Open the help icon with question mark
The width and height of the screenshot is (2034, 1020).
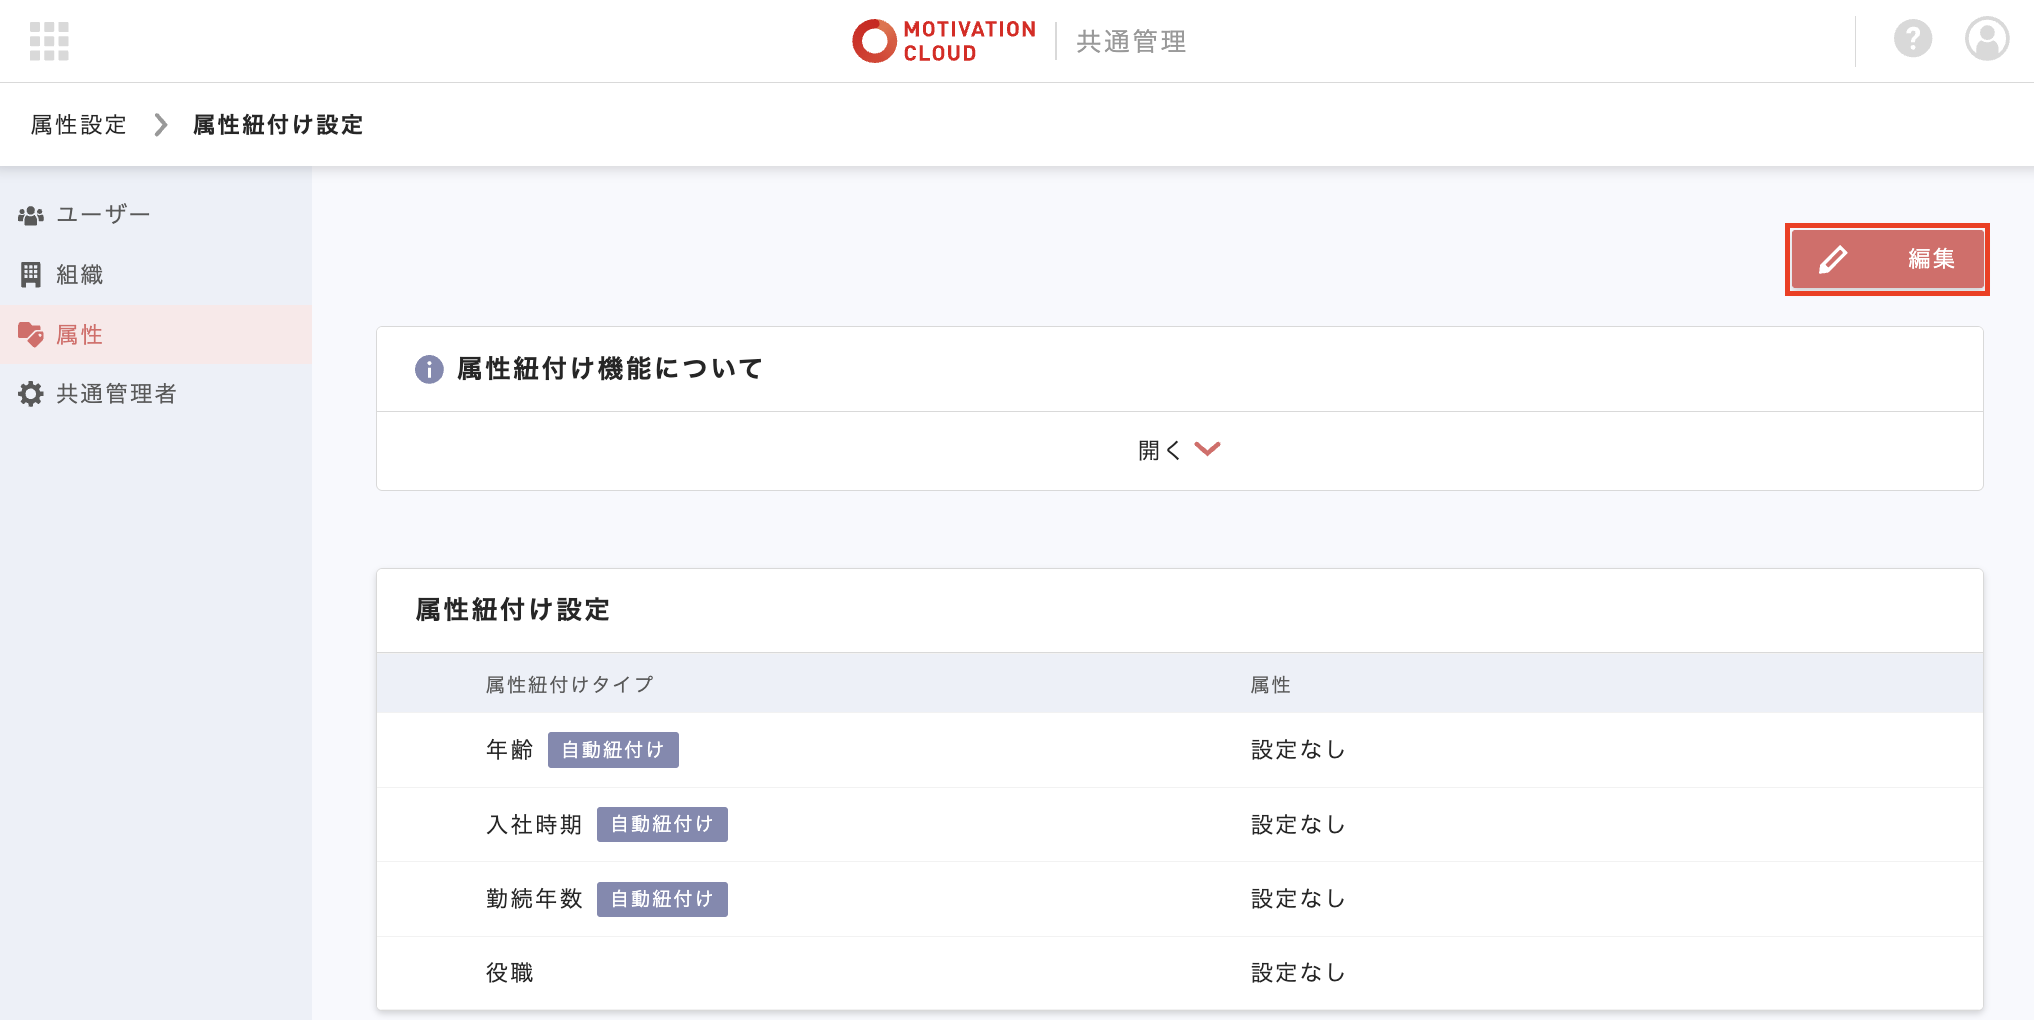pyautogui.click(x=1911, y=40)
